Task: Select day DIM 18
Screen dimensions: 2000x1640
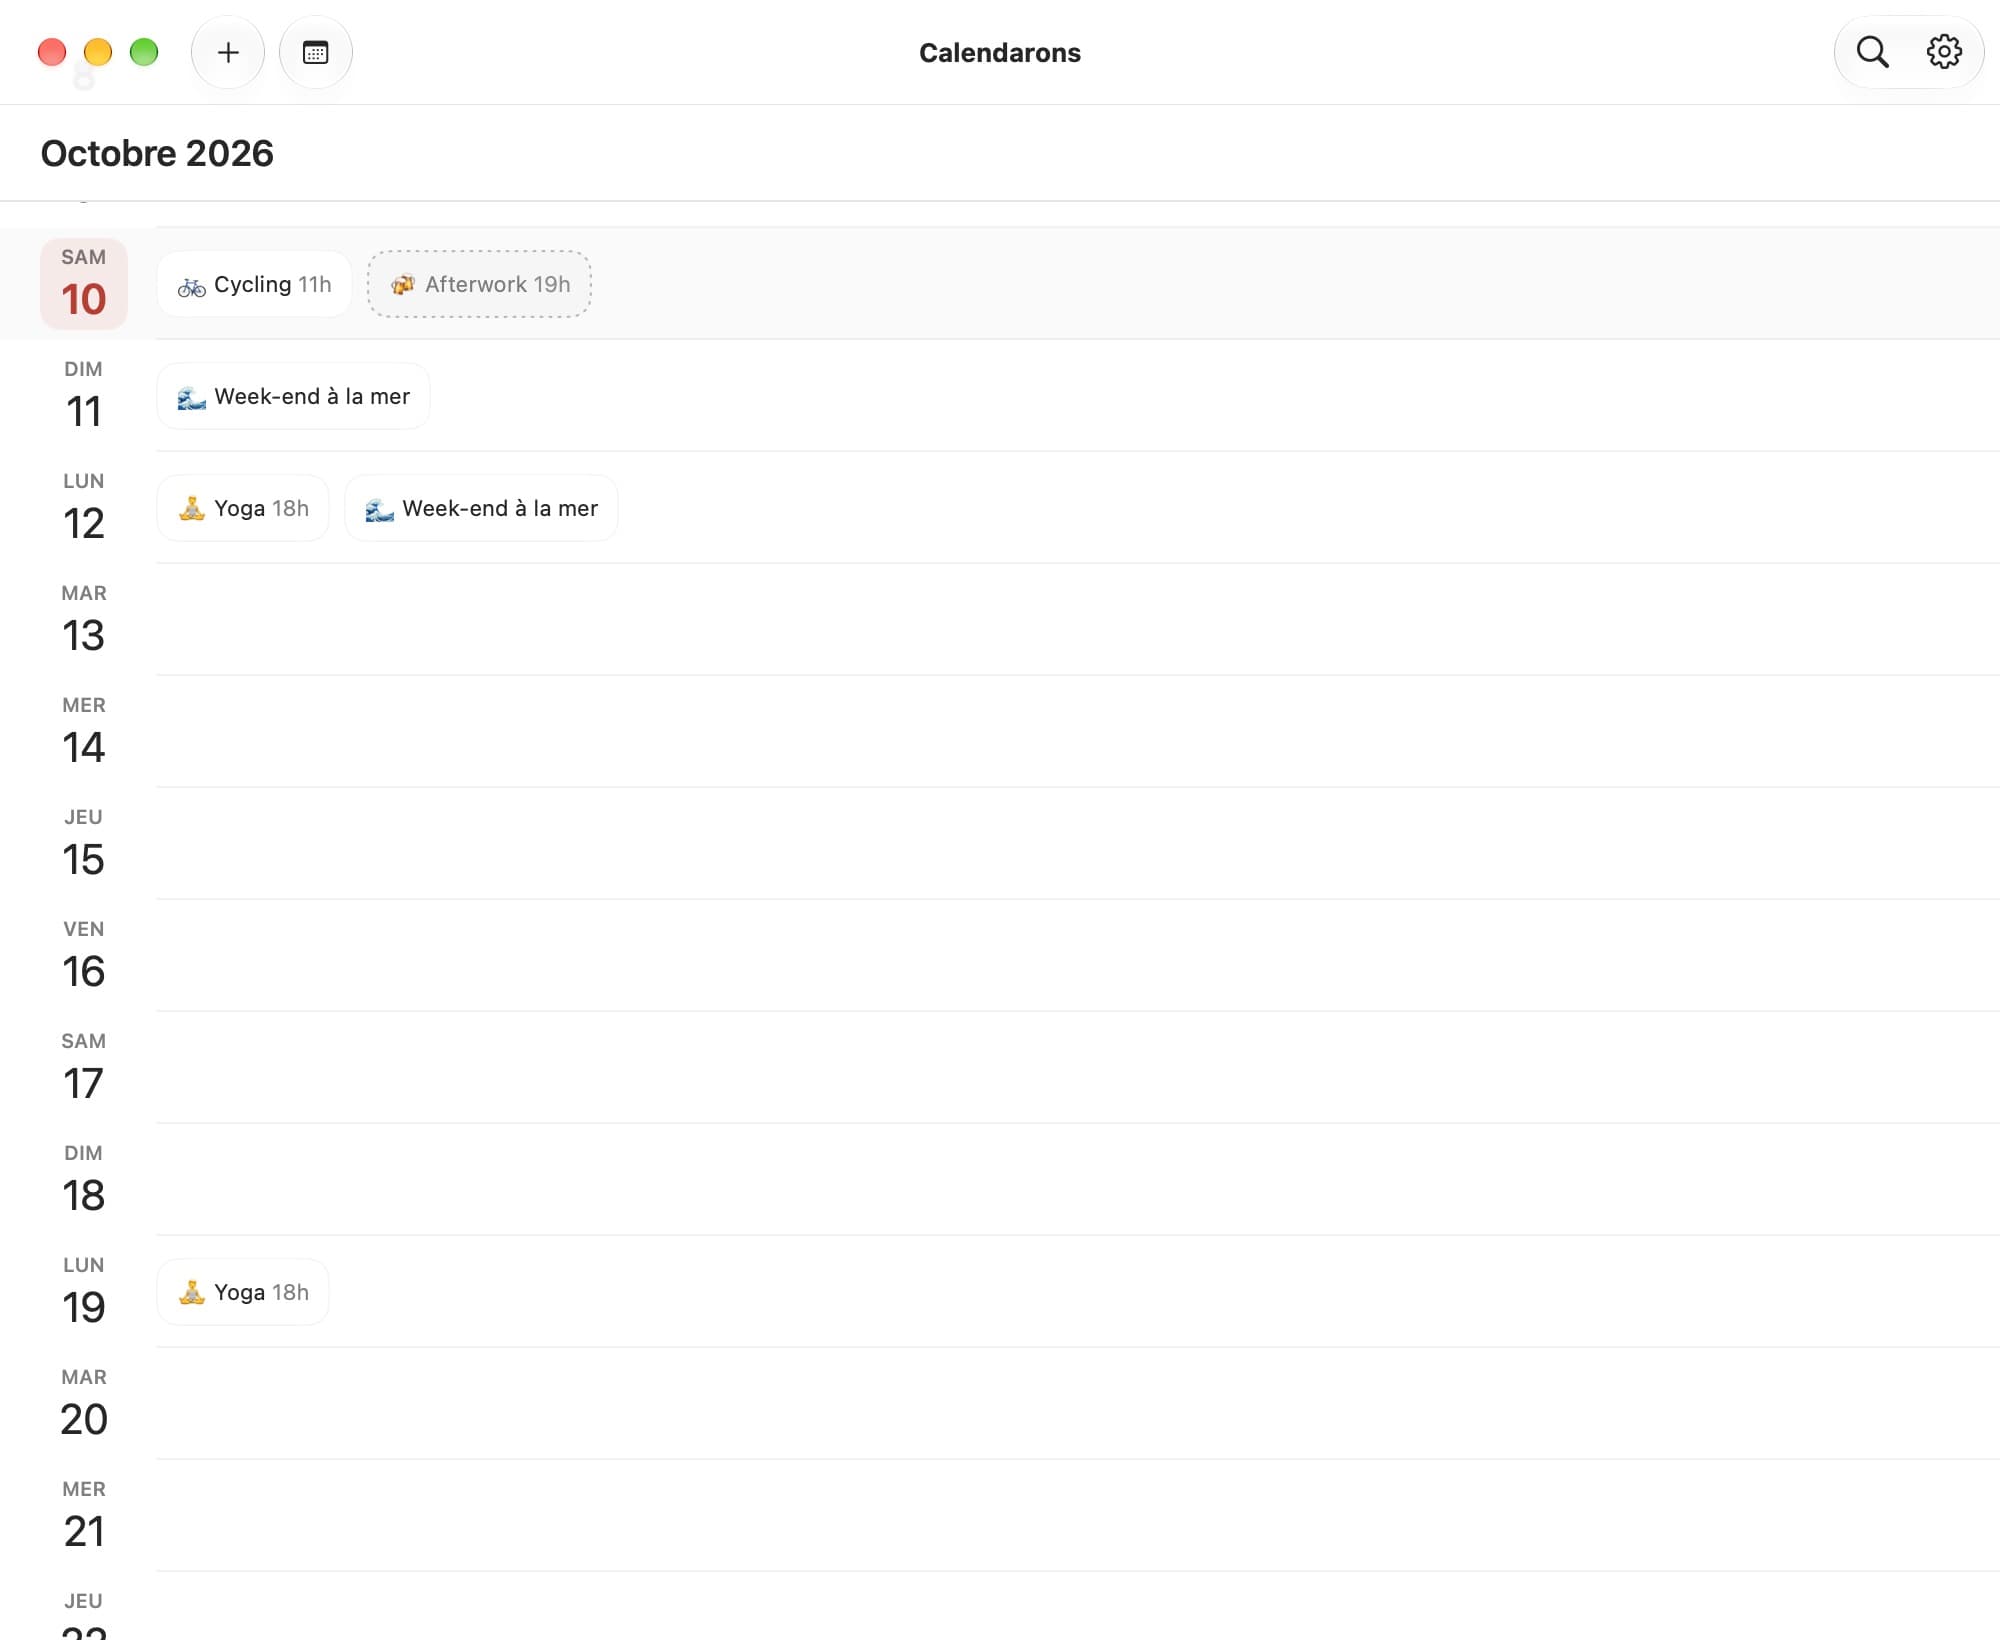Action: pos(84,1180)
